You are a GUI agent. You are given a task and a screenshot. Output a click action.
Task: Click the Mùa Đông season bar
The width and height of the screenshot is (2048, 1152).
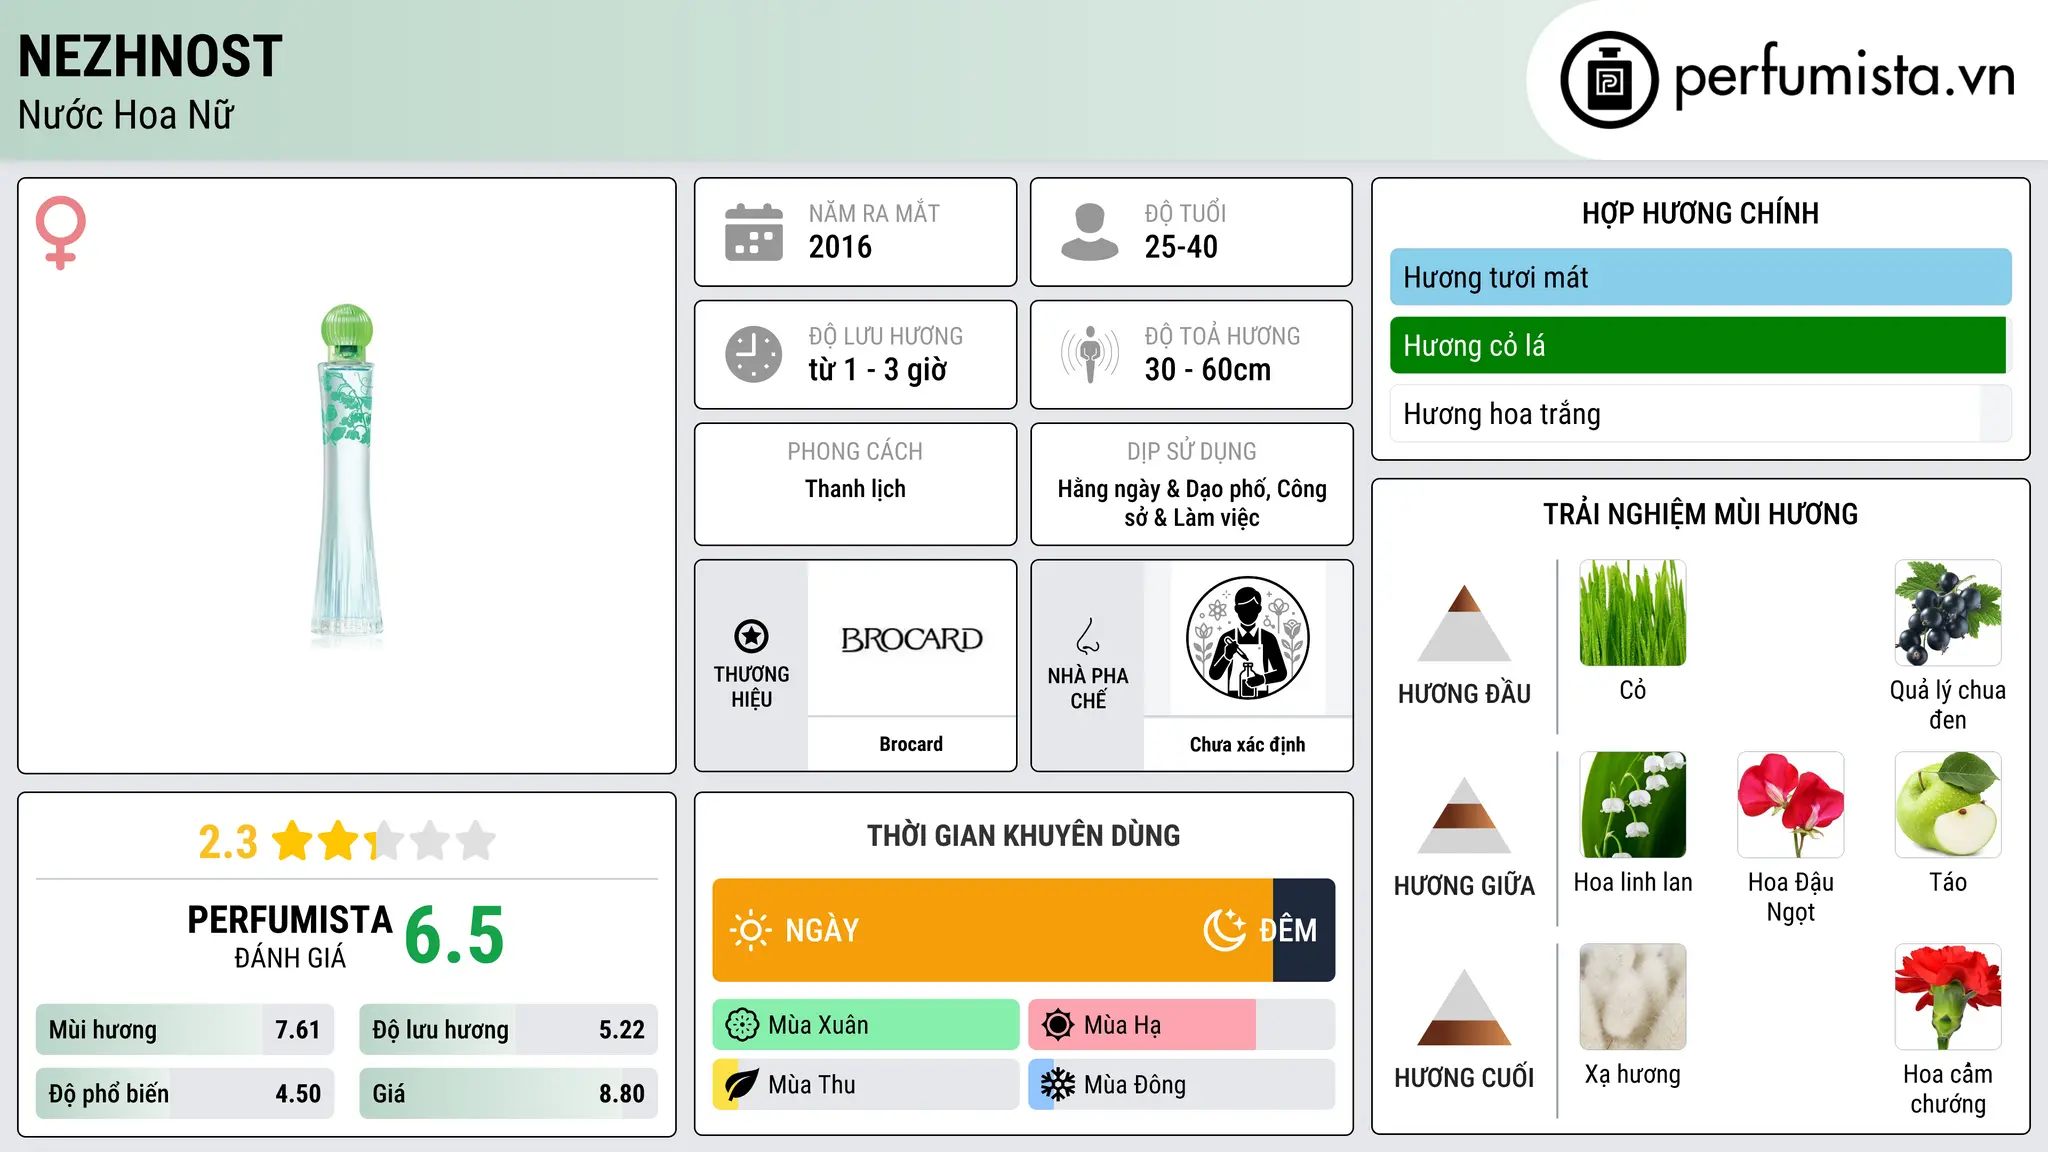pos(1182,1085)
